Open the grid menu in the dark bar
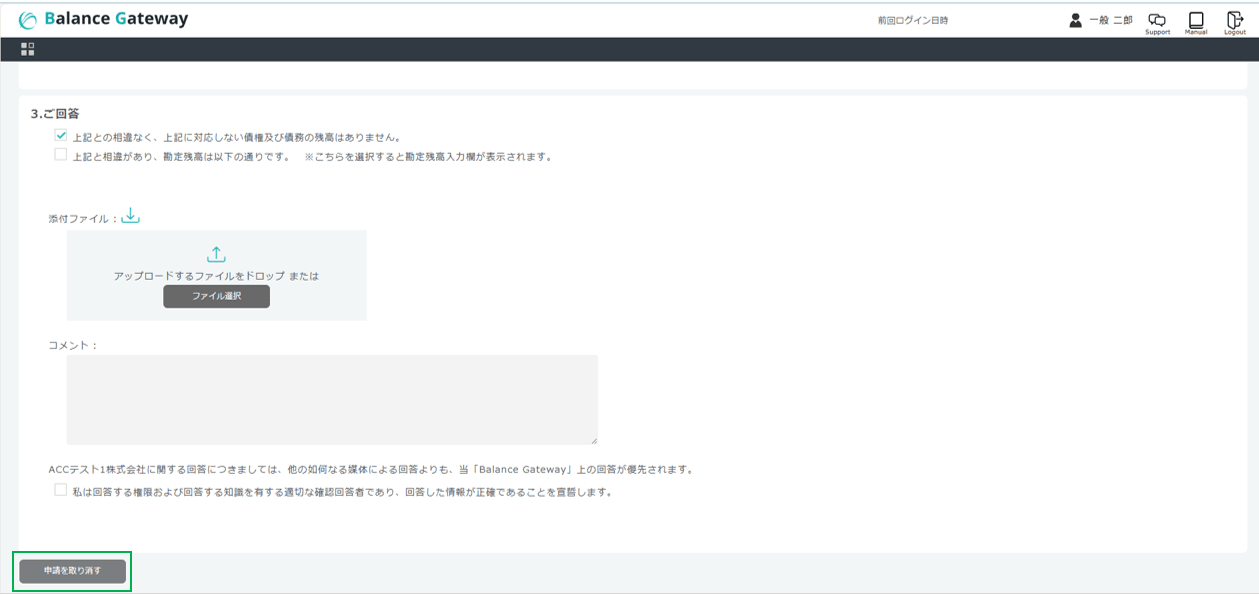The image size is (1259, 595). pos(28,49)
